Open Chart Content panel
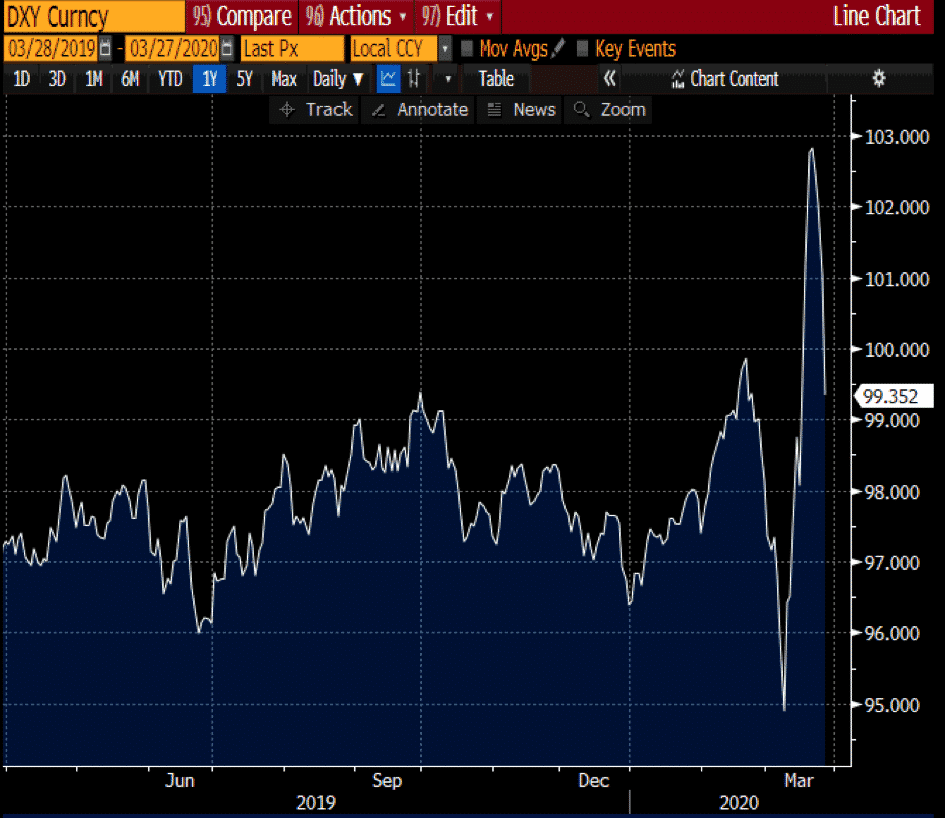This screenshot has height=818, width=945. pos(726,79)
